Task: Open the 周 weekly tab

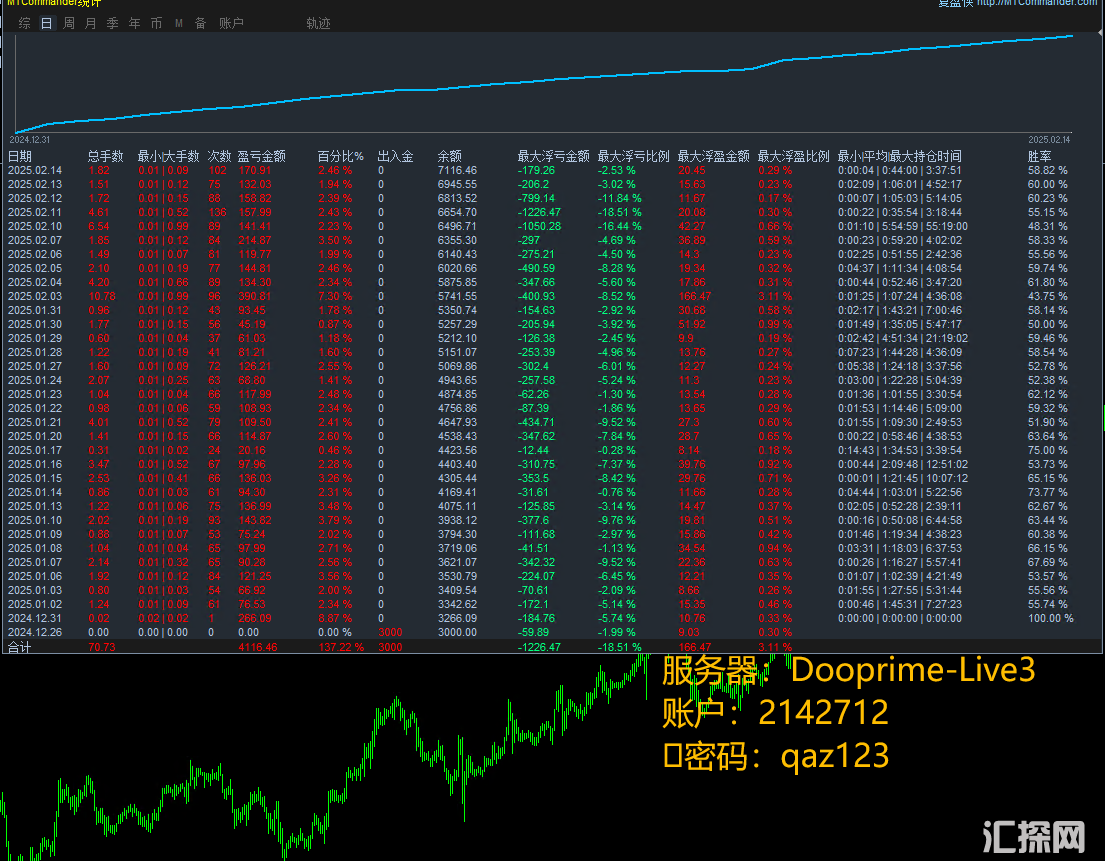Action: [x=68, y=23]
